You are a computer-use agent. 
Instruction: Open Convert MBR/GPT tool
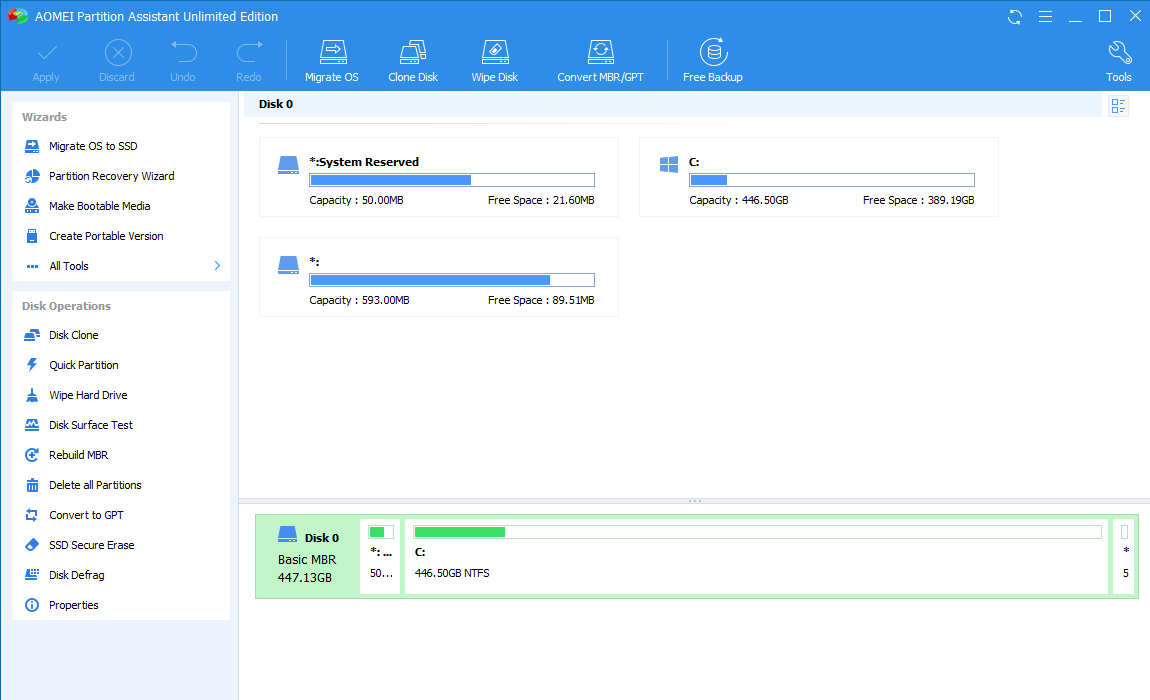click(x=601, y=61)
